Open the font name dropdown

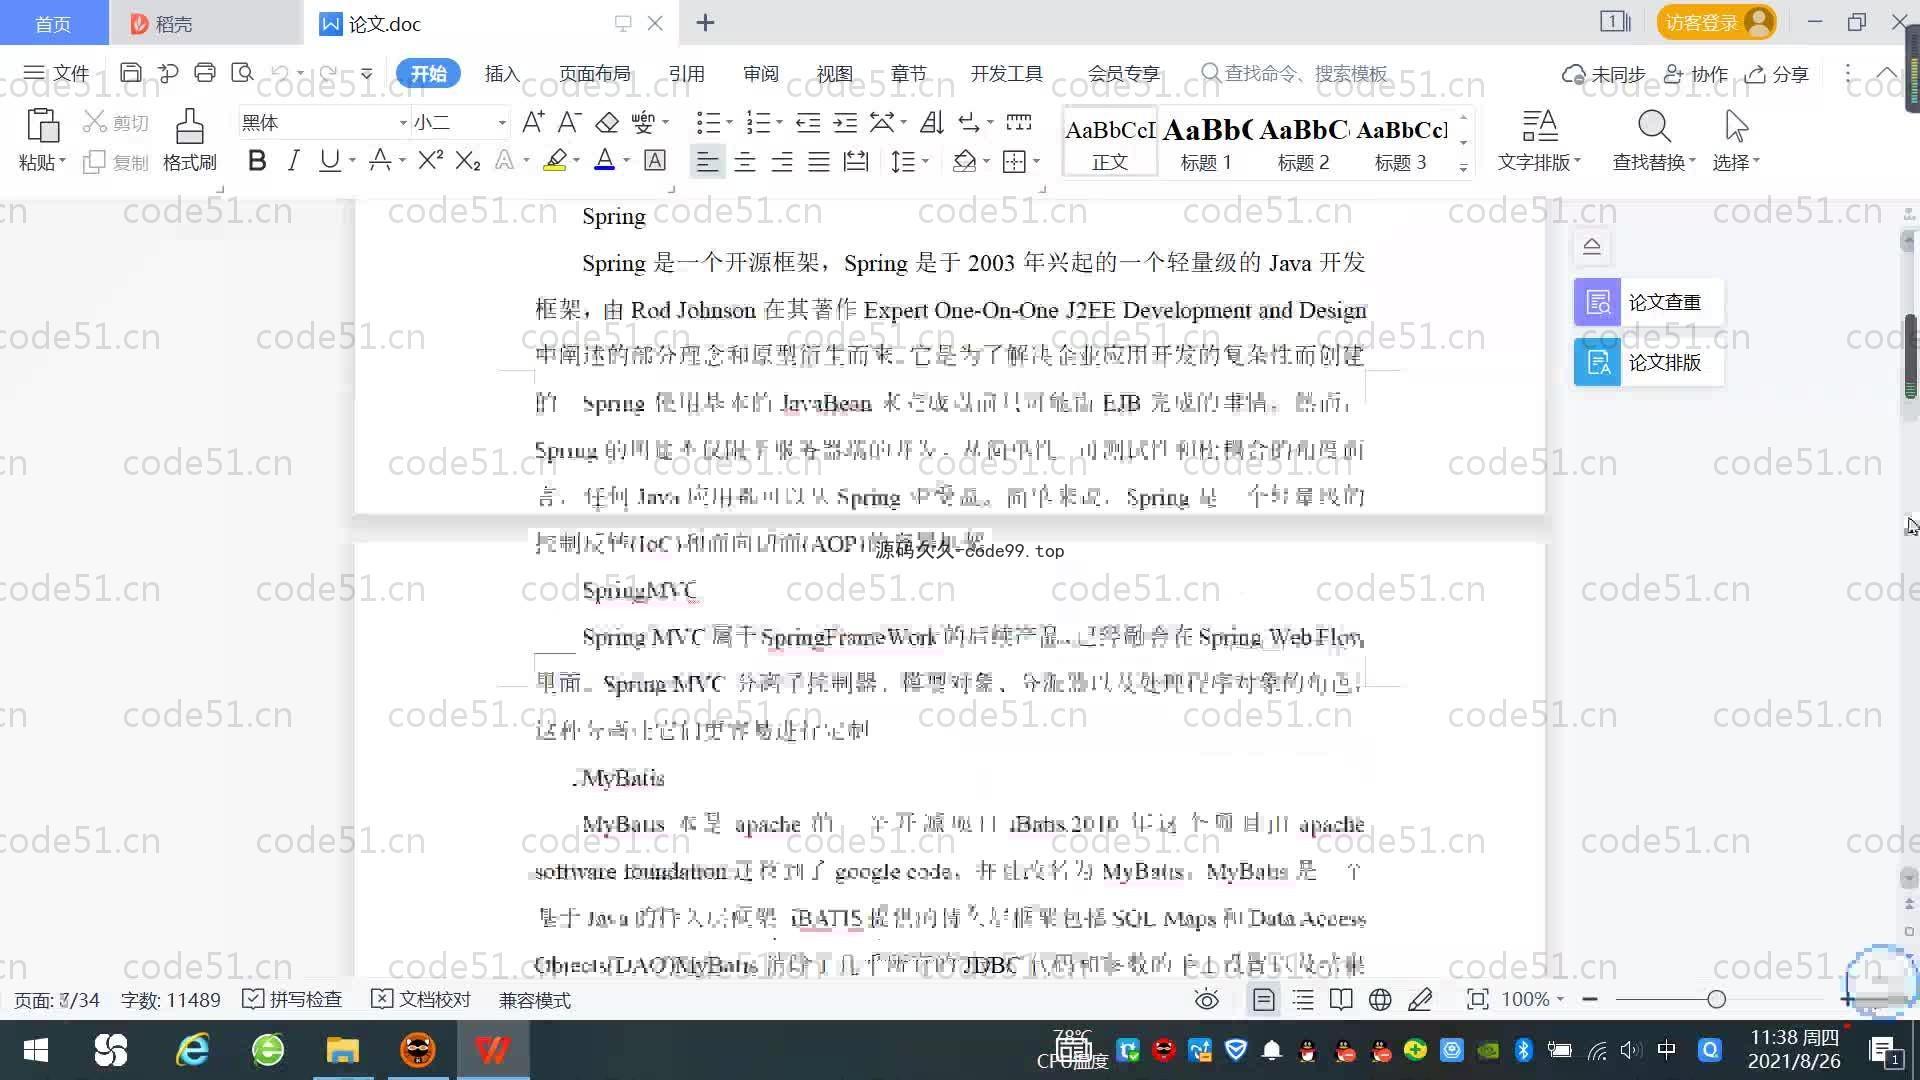pyautogui.click(x=403, y=123)
